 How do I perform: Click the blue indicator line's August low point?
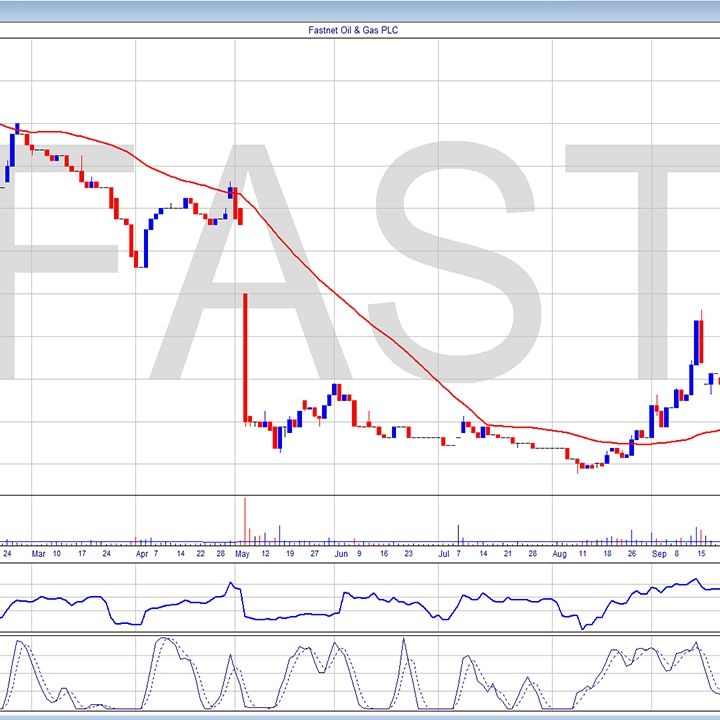tap(581, 627)
